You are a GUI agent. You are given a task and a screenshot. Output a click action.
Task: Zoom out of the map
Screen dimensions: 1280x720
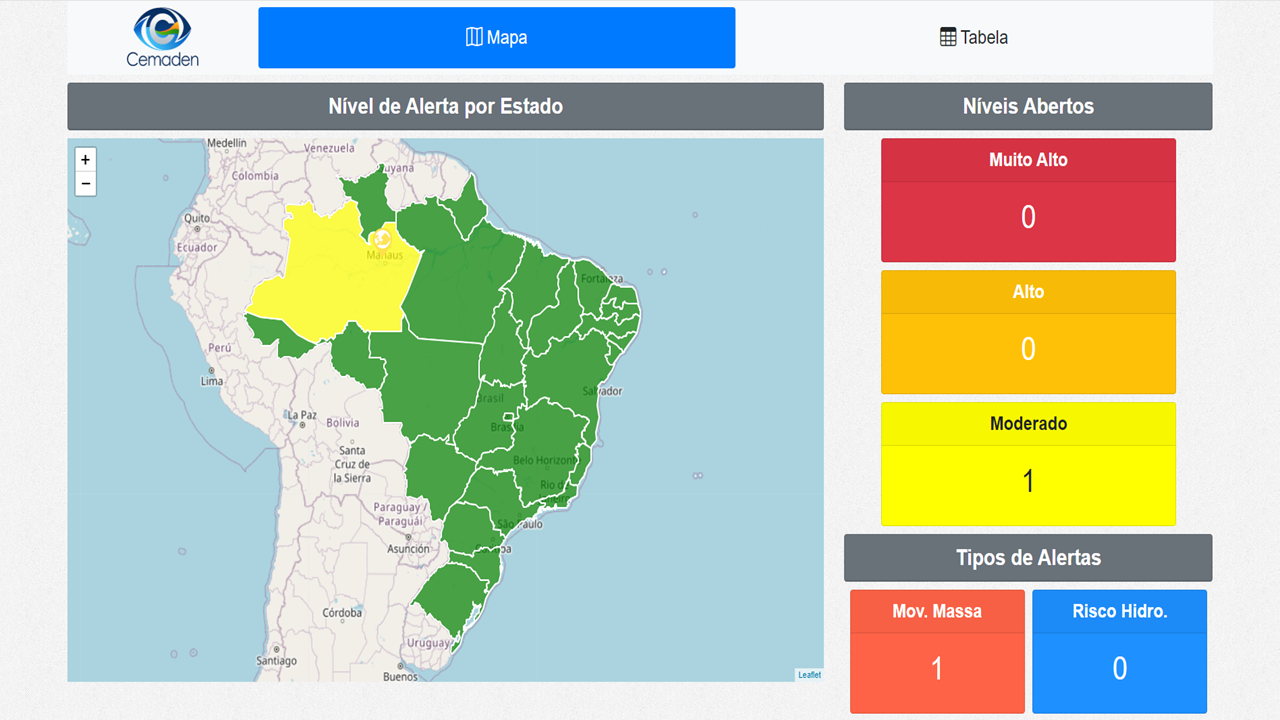pos(85,184)
